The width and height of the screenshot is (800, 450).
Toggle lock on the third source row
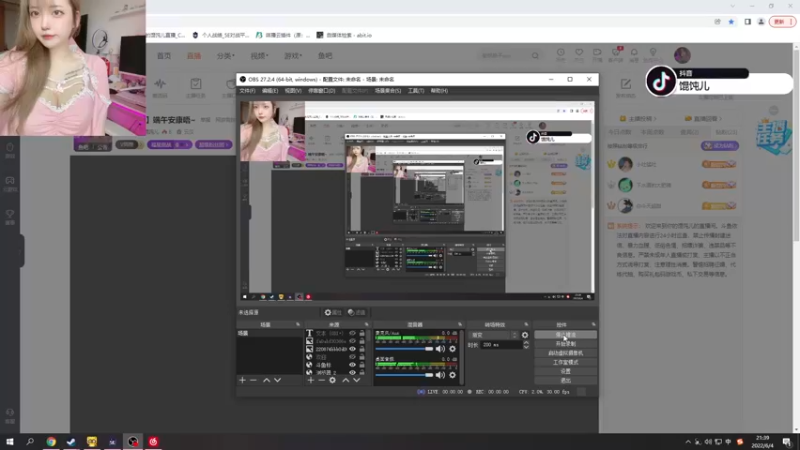click(362, 349)
